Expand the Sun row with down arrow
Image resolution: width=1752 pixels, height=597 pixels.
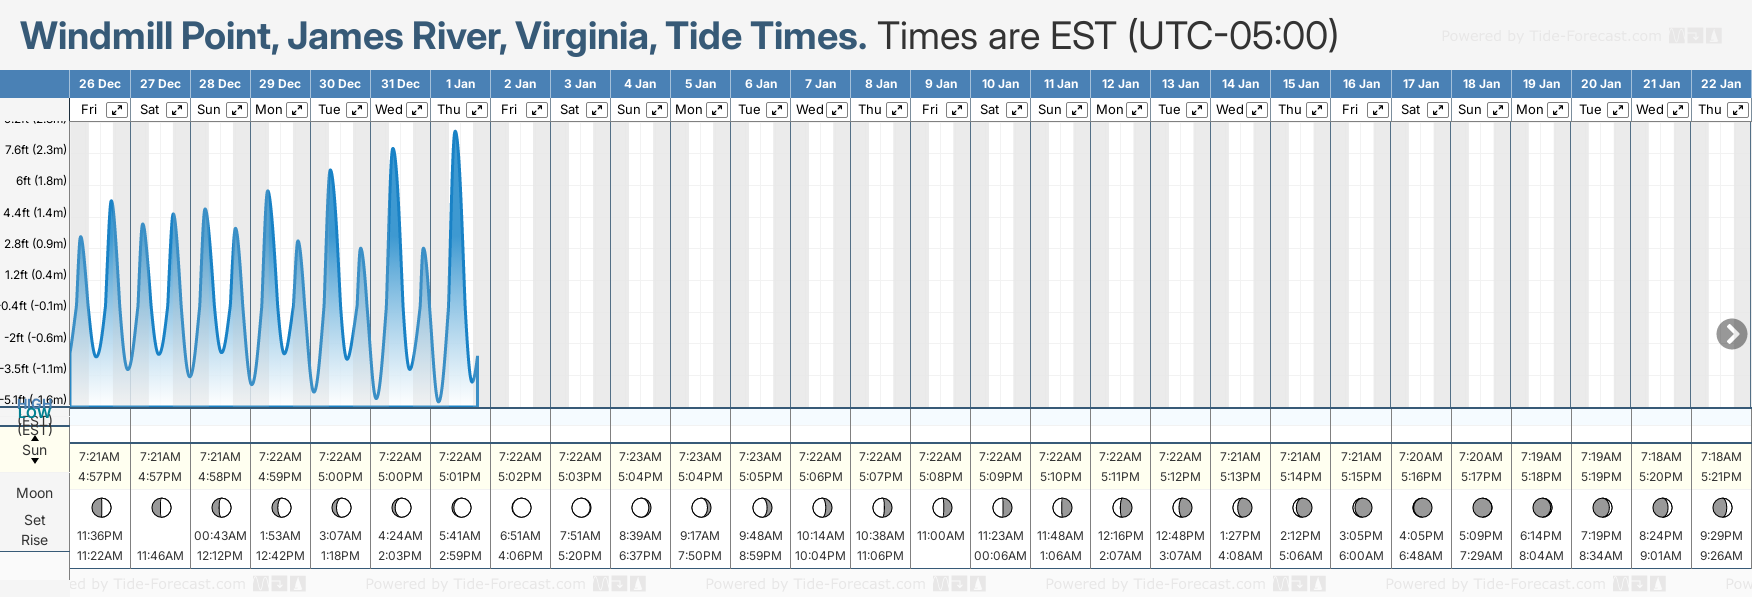click(x=35, y=461)
